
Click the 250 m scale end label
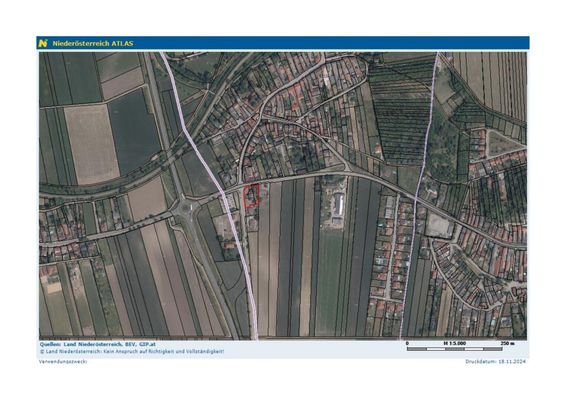[x=507, y=343]
